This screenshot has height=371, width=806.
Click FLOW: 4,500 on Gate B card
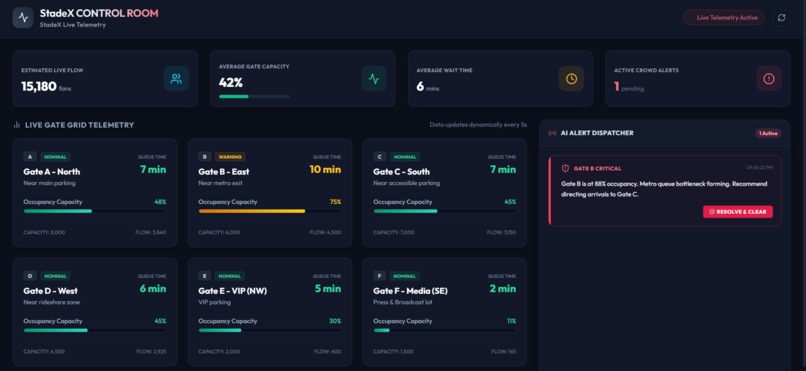[x=325, y=232]
